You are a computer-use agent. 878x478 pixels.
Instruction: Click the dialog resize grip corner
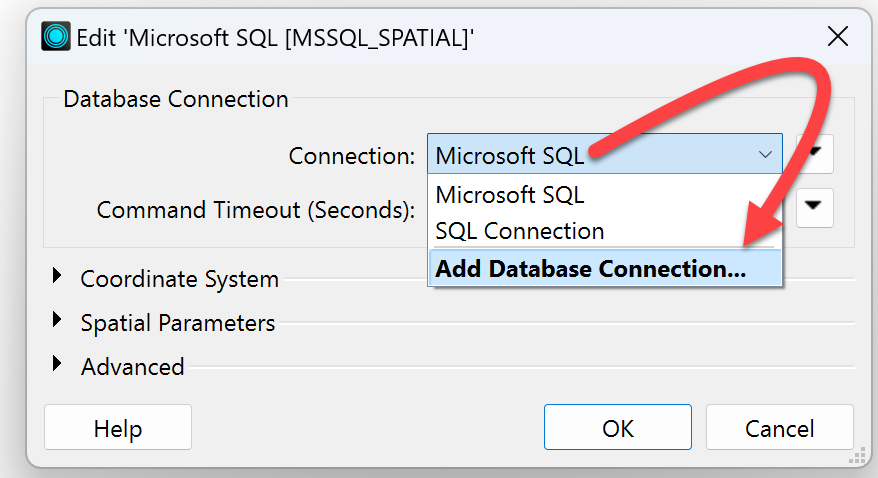[x=857, y=456]
